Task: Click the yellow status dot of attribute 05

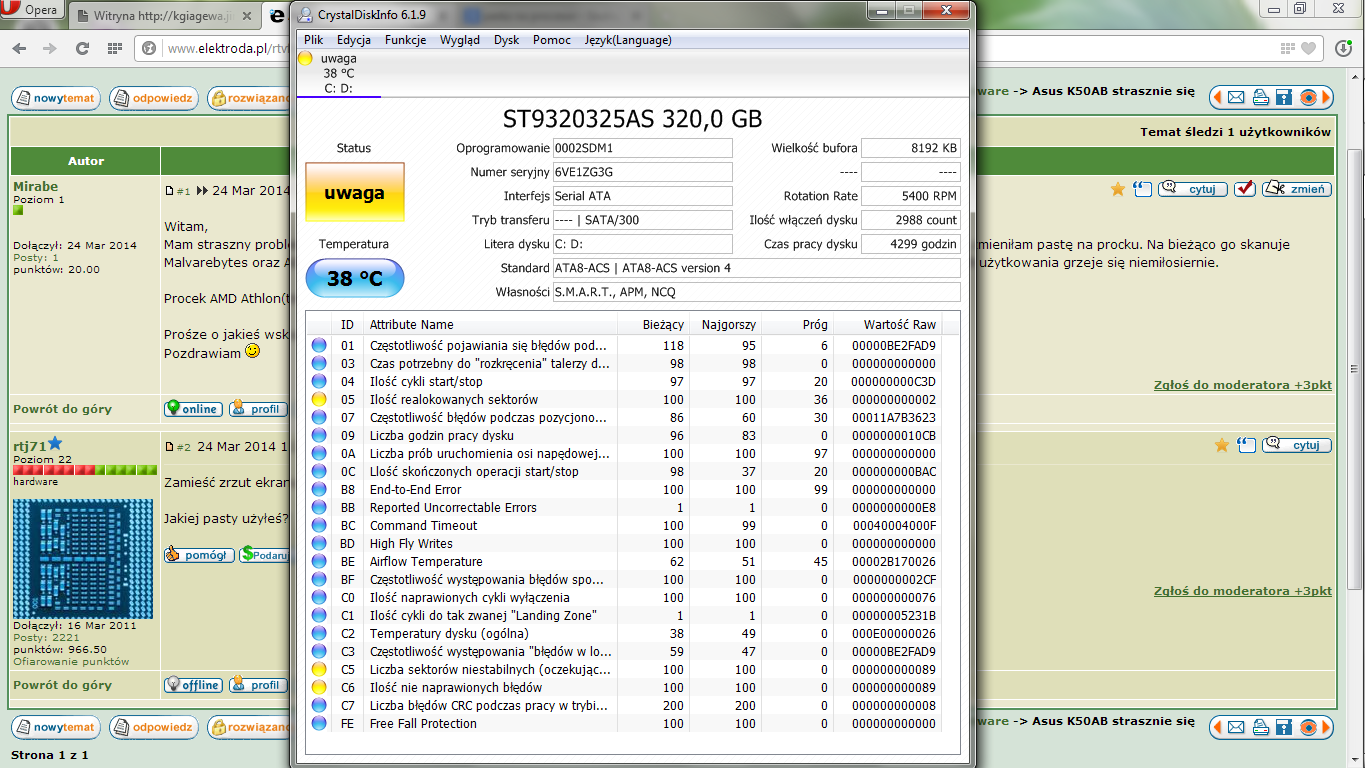Action: pyautogui.click(x=319, y=399)
